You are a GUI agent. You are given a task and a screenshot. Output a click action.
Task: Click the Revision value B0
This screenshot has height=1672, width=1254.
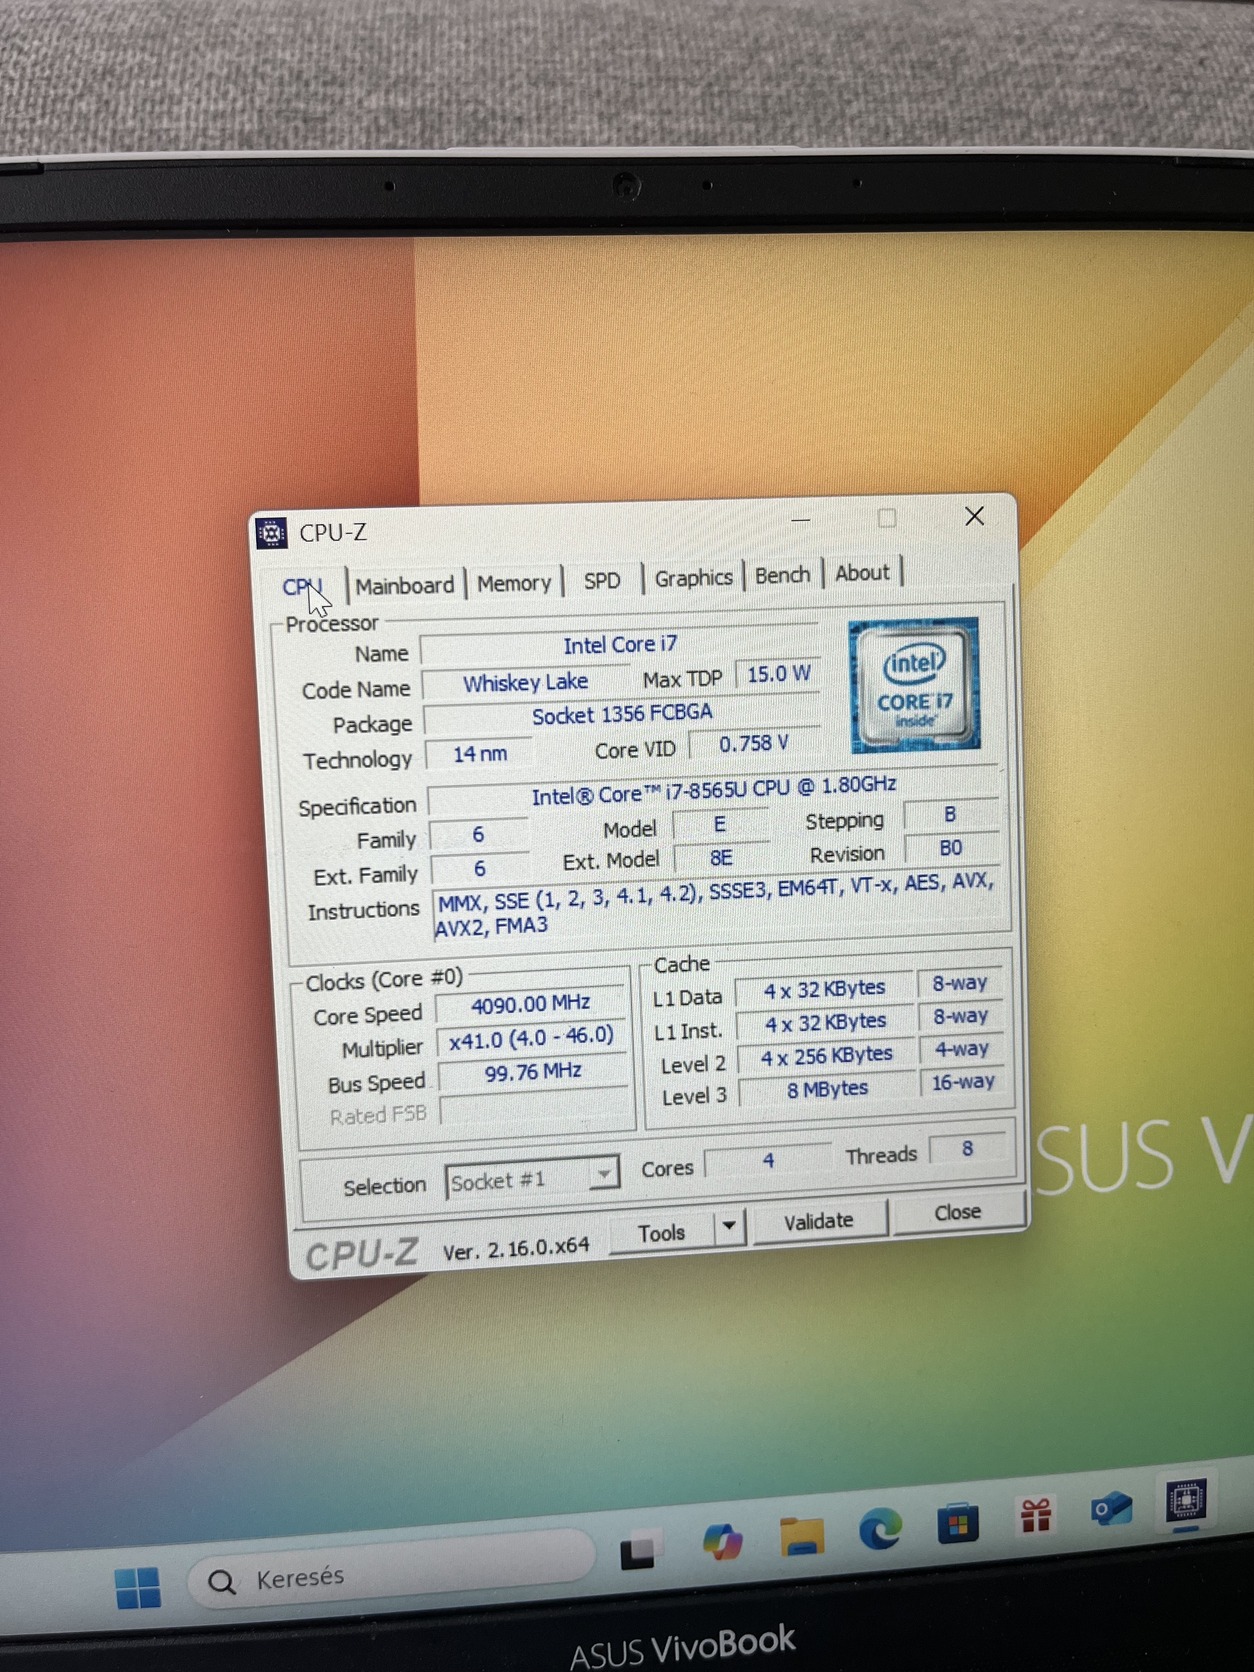pos(951,849)
